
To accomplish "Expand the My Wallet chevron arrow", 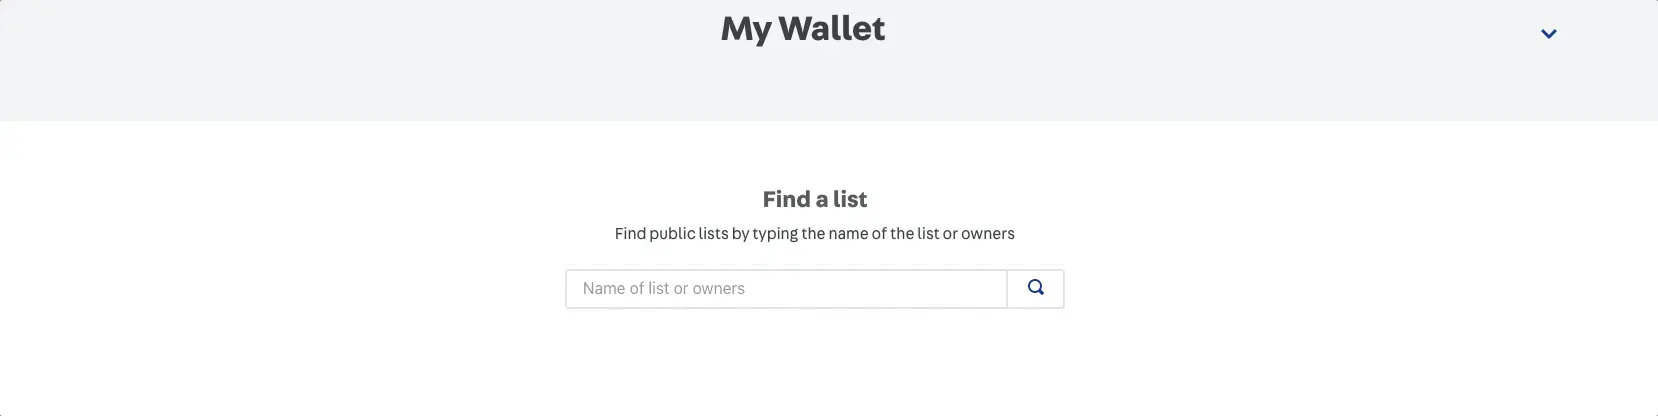I will pyautogui.click(x=1548, y=34).
